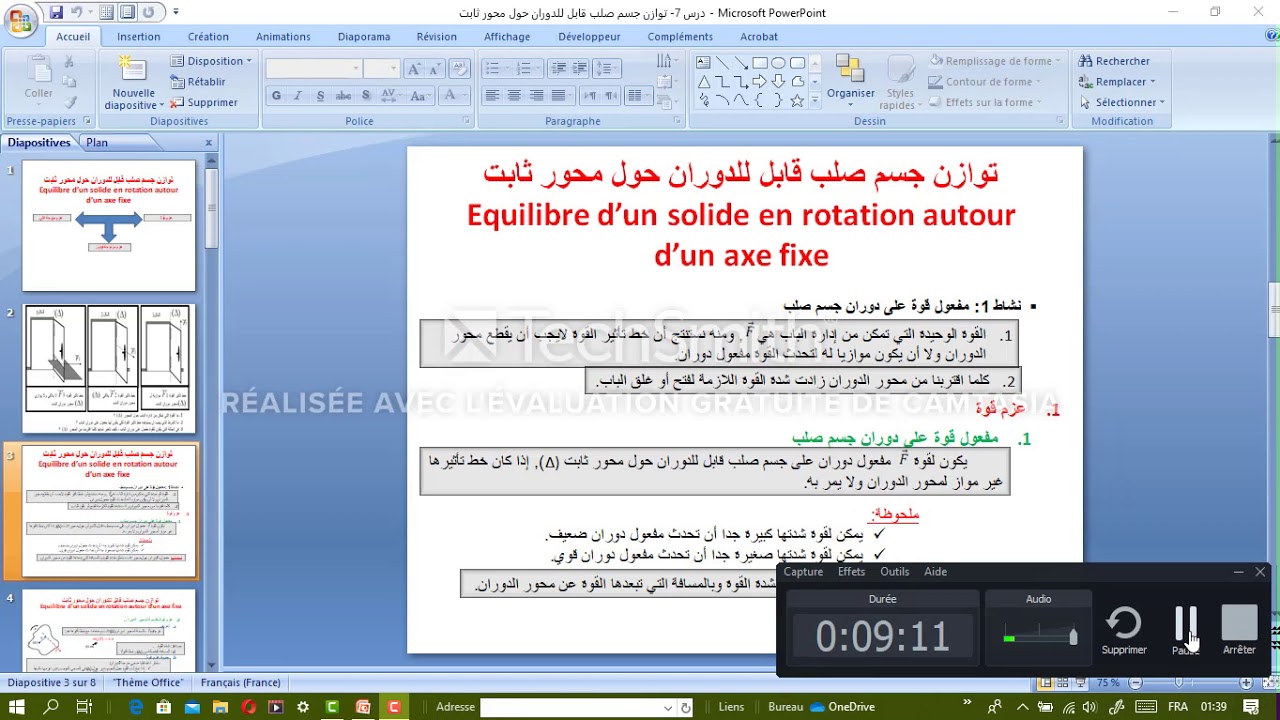The image size is (1280, 720).
Task: Open Animations ribbon tab
Action: [x=283, y=36]
